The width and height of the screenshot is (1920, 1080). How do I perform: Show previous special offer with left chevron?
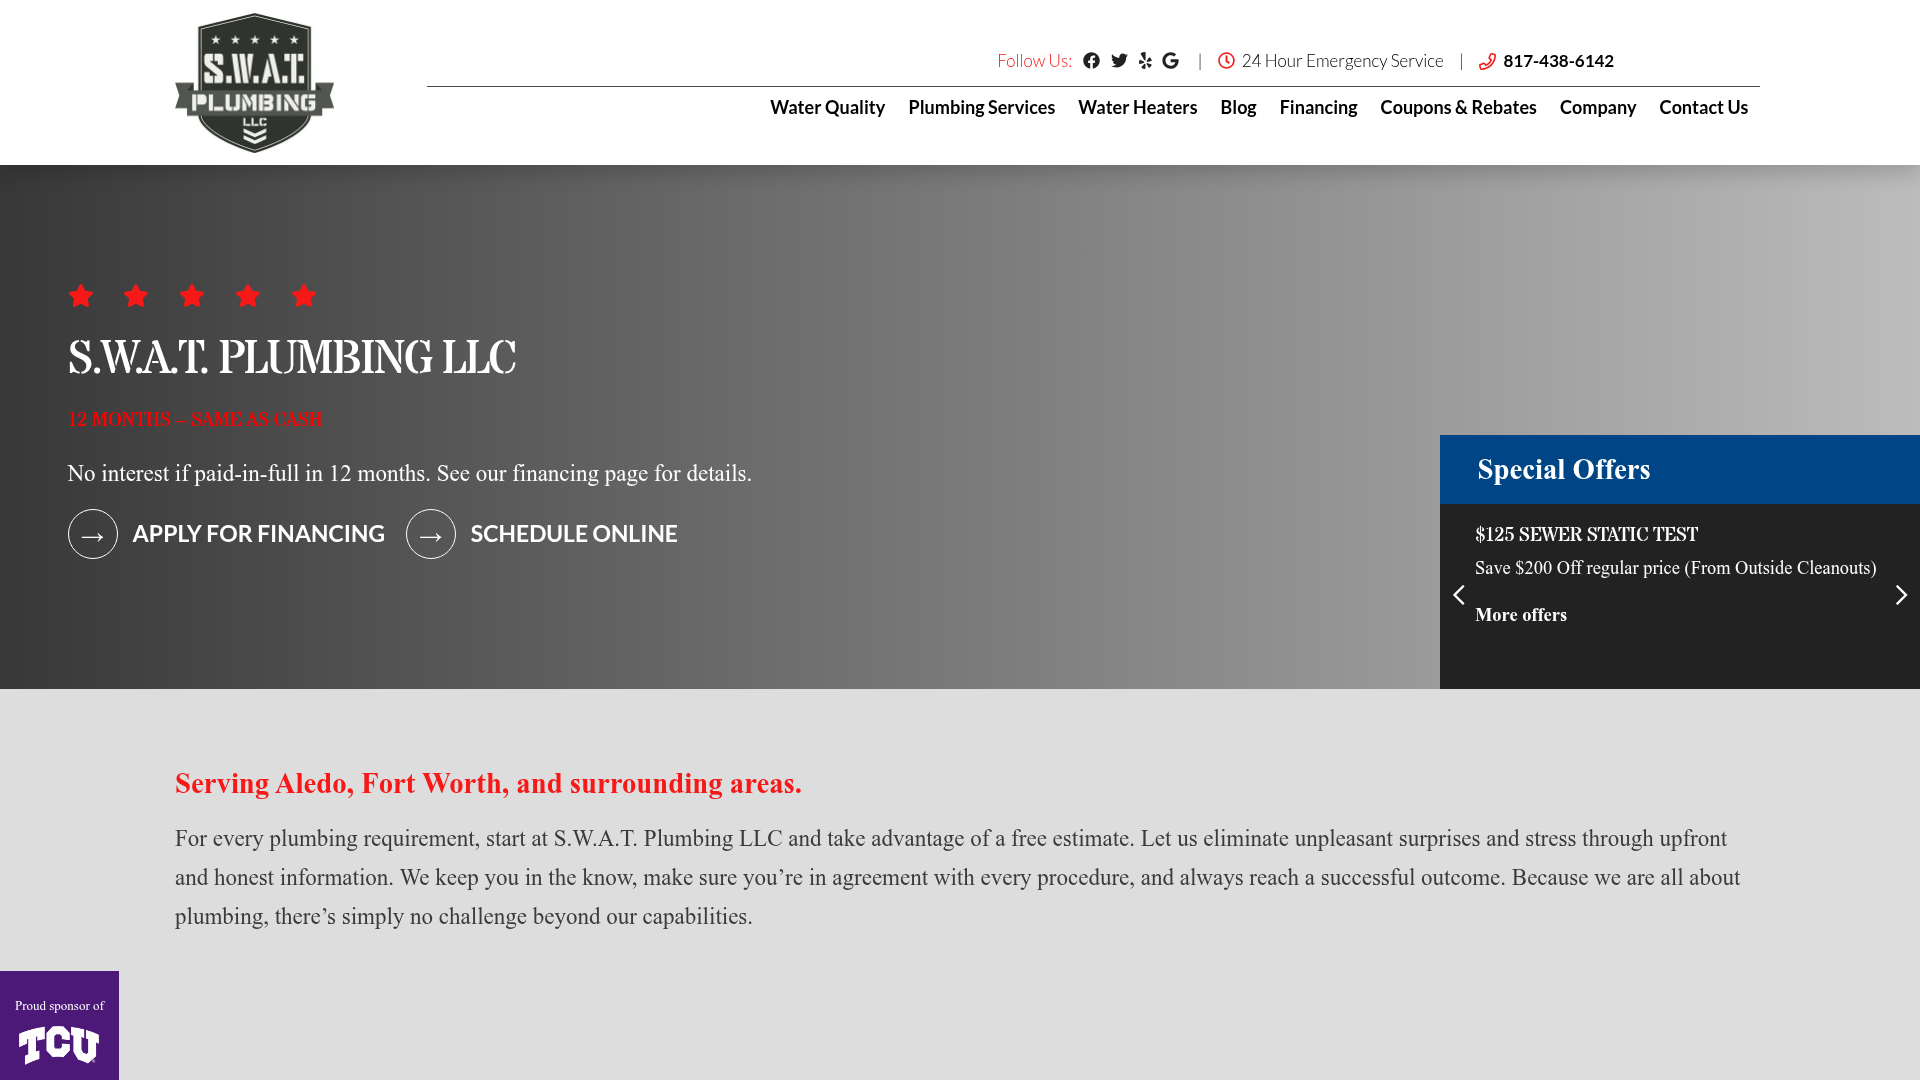pyautogui.click(x=1459, y=595)
